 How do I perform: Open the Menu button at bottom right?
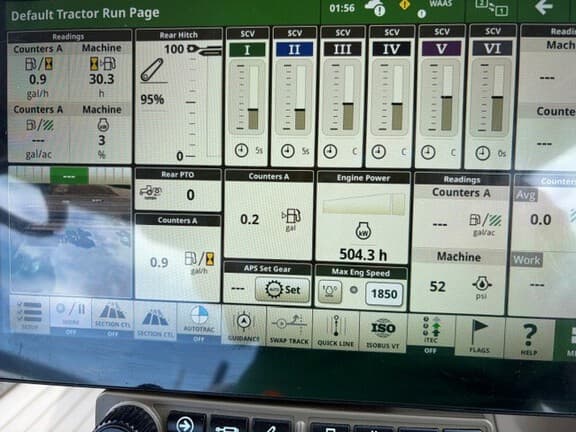click(568, 340)
